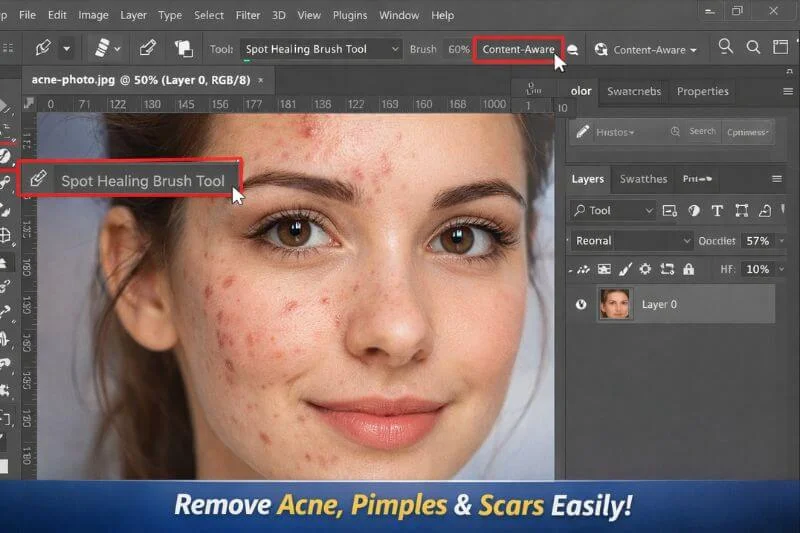Click the brush size 60% value
This screenshot has height=533, width=800.
coord(458,49)
